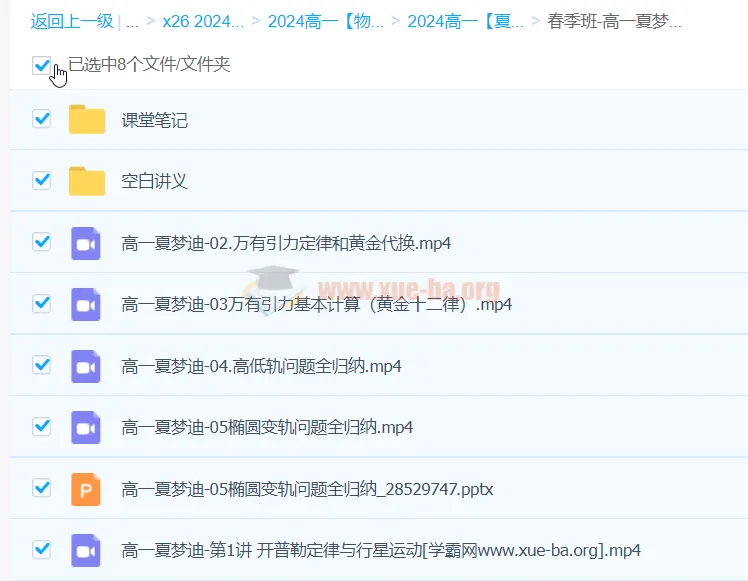The image size is (748, 581).
Task: Navigate to 2024高一【物... breadcrumb
Action: [325, 21]
